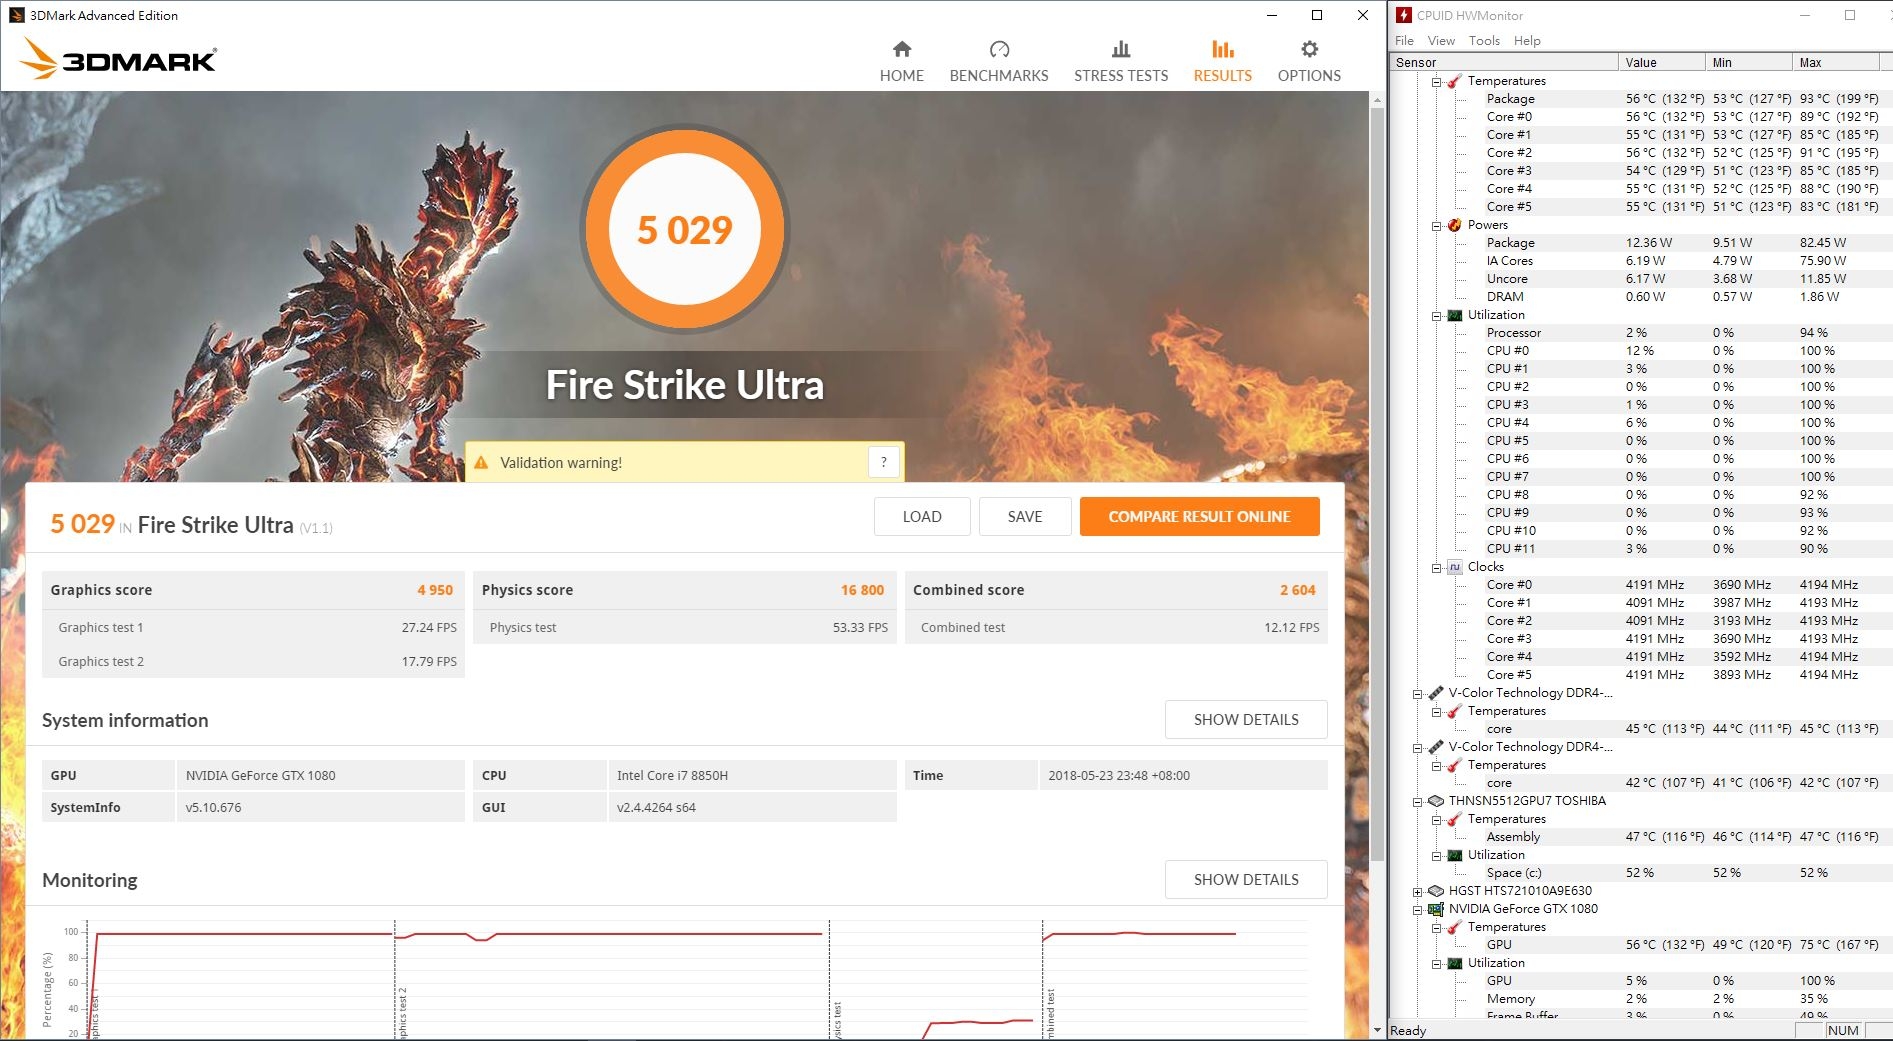Click the SAVE button
This screenshot has height=1041, width=1893.
(x=1025, y=516)
